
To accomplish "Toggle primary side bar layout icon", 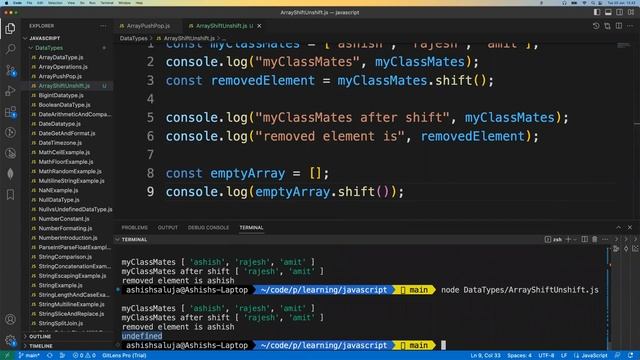I will (x=597, y=12).
